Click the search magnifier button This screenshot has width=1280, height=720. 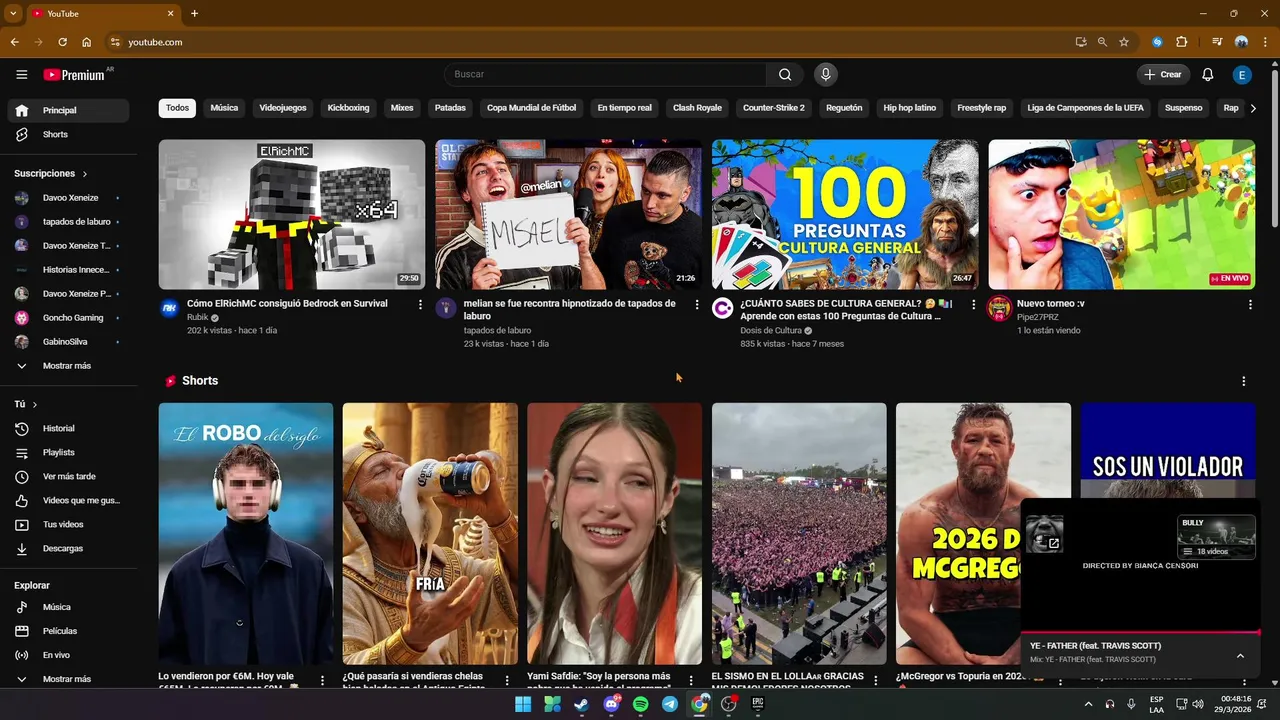pos(785,75)
